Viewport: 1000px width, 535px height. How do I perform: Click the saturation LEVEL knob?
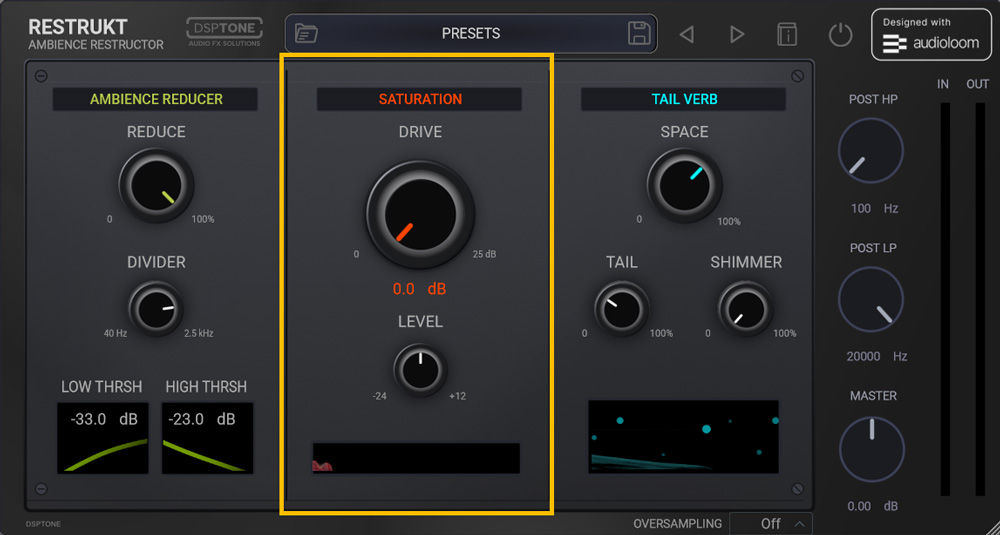click(x=420, y=370)
